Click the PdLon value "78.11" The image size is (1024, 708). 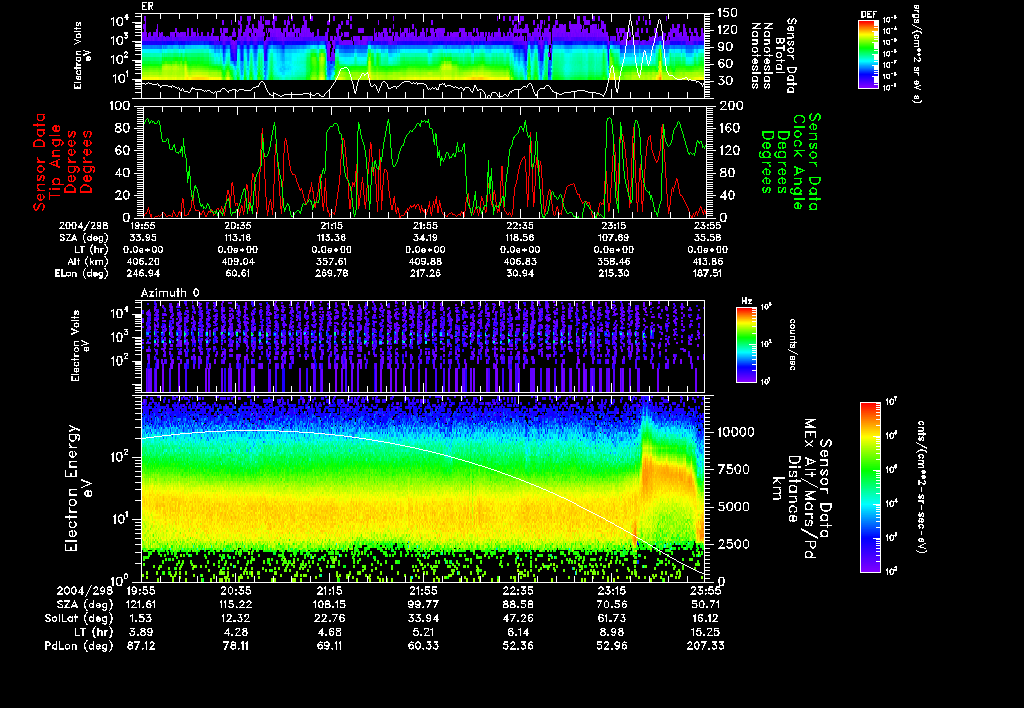[x=235, y=645]
